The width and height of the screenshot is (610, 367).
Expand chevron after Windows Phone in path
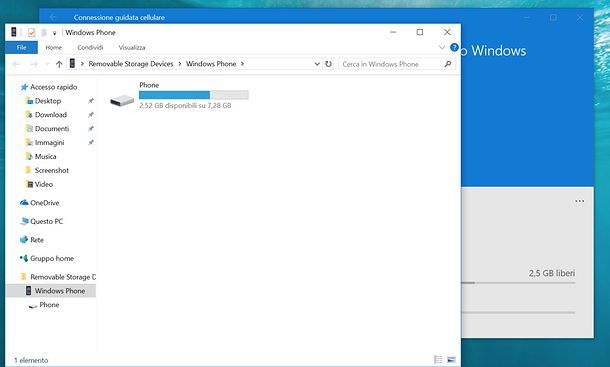(x=242, y=64)
